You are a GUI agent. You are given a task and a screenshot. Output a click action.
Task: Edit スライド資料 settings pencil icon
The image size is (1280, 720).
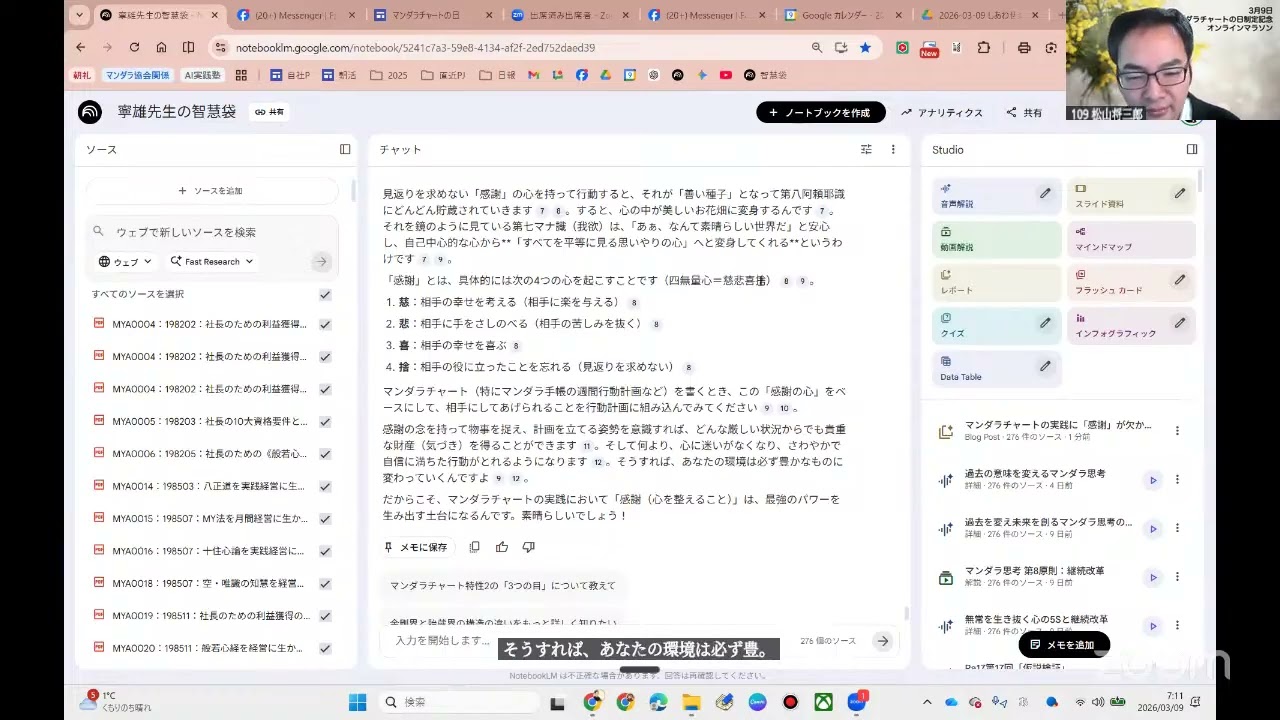1180,193
